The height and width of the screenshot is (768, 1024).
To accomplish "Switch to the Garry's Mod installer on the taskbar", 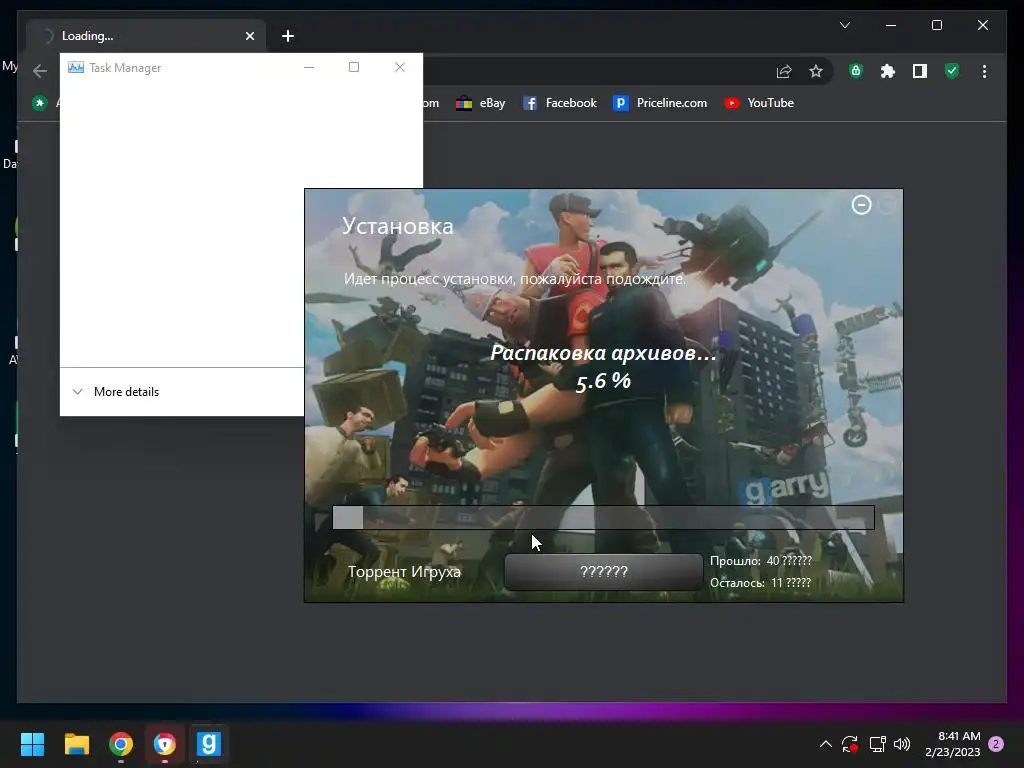I will click(208, 744).
